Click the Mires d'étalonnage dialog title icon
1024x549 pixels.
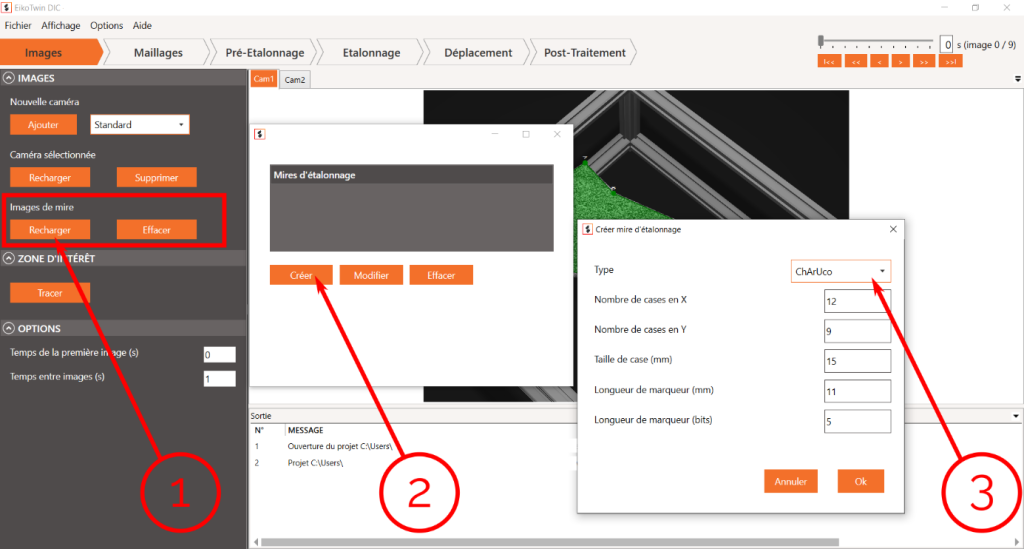(x=259, y=134)
